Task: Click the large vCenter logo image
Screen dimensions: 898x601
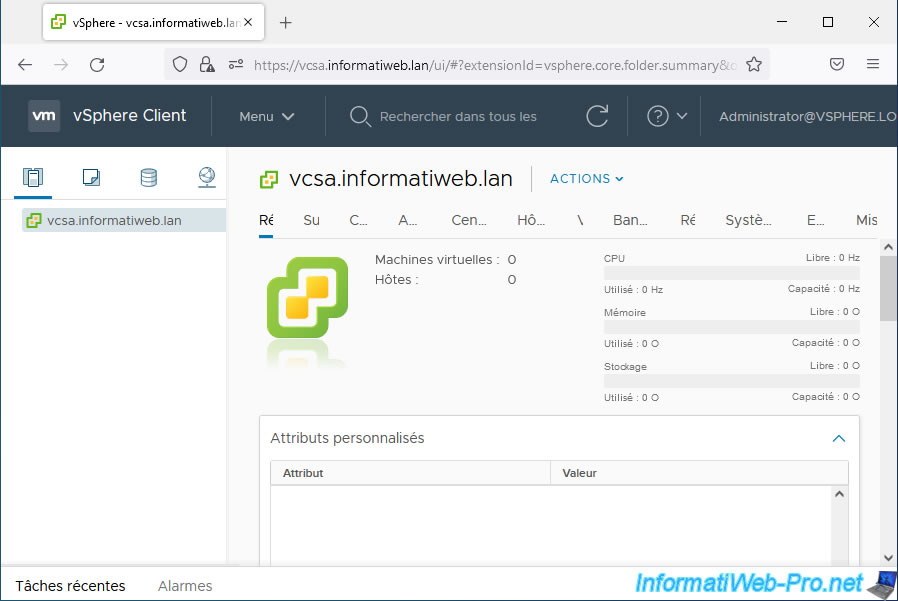Action: click(x=308, y=298)
